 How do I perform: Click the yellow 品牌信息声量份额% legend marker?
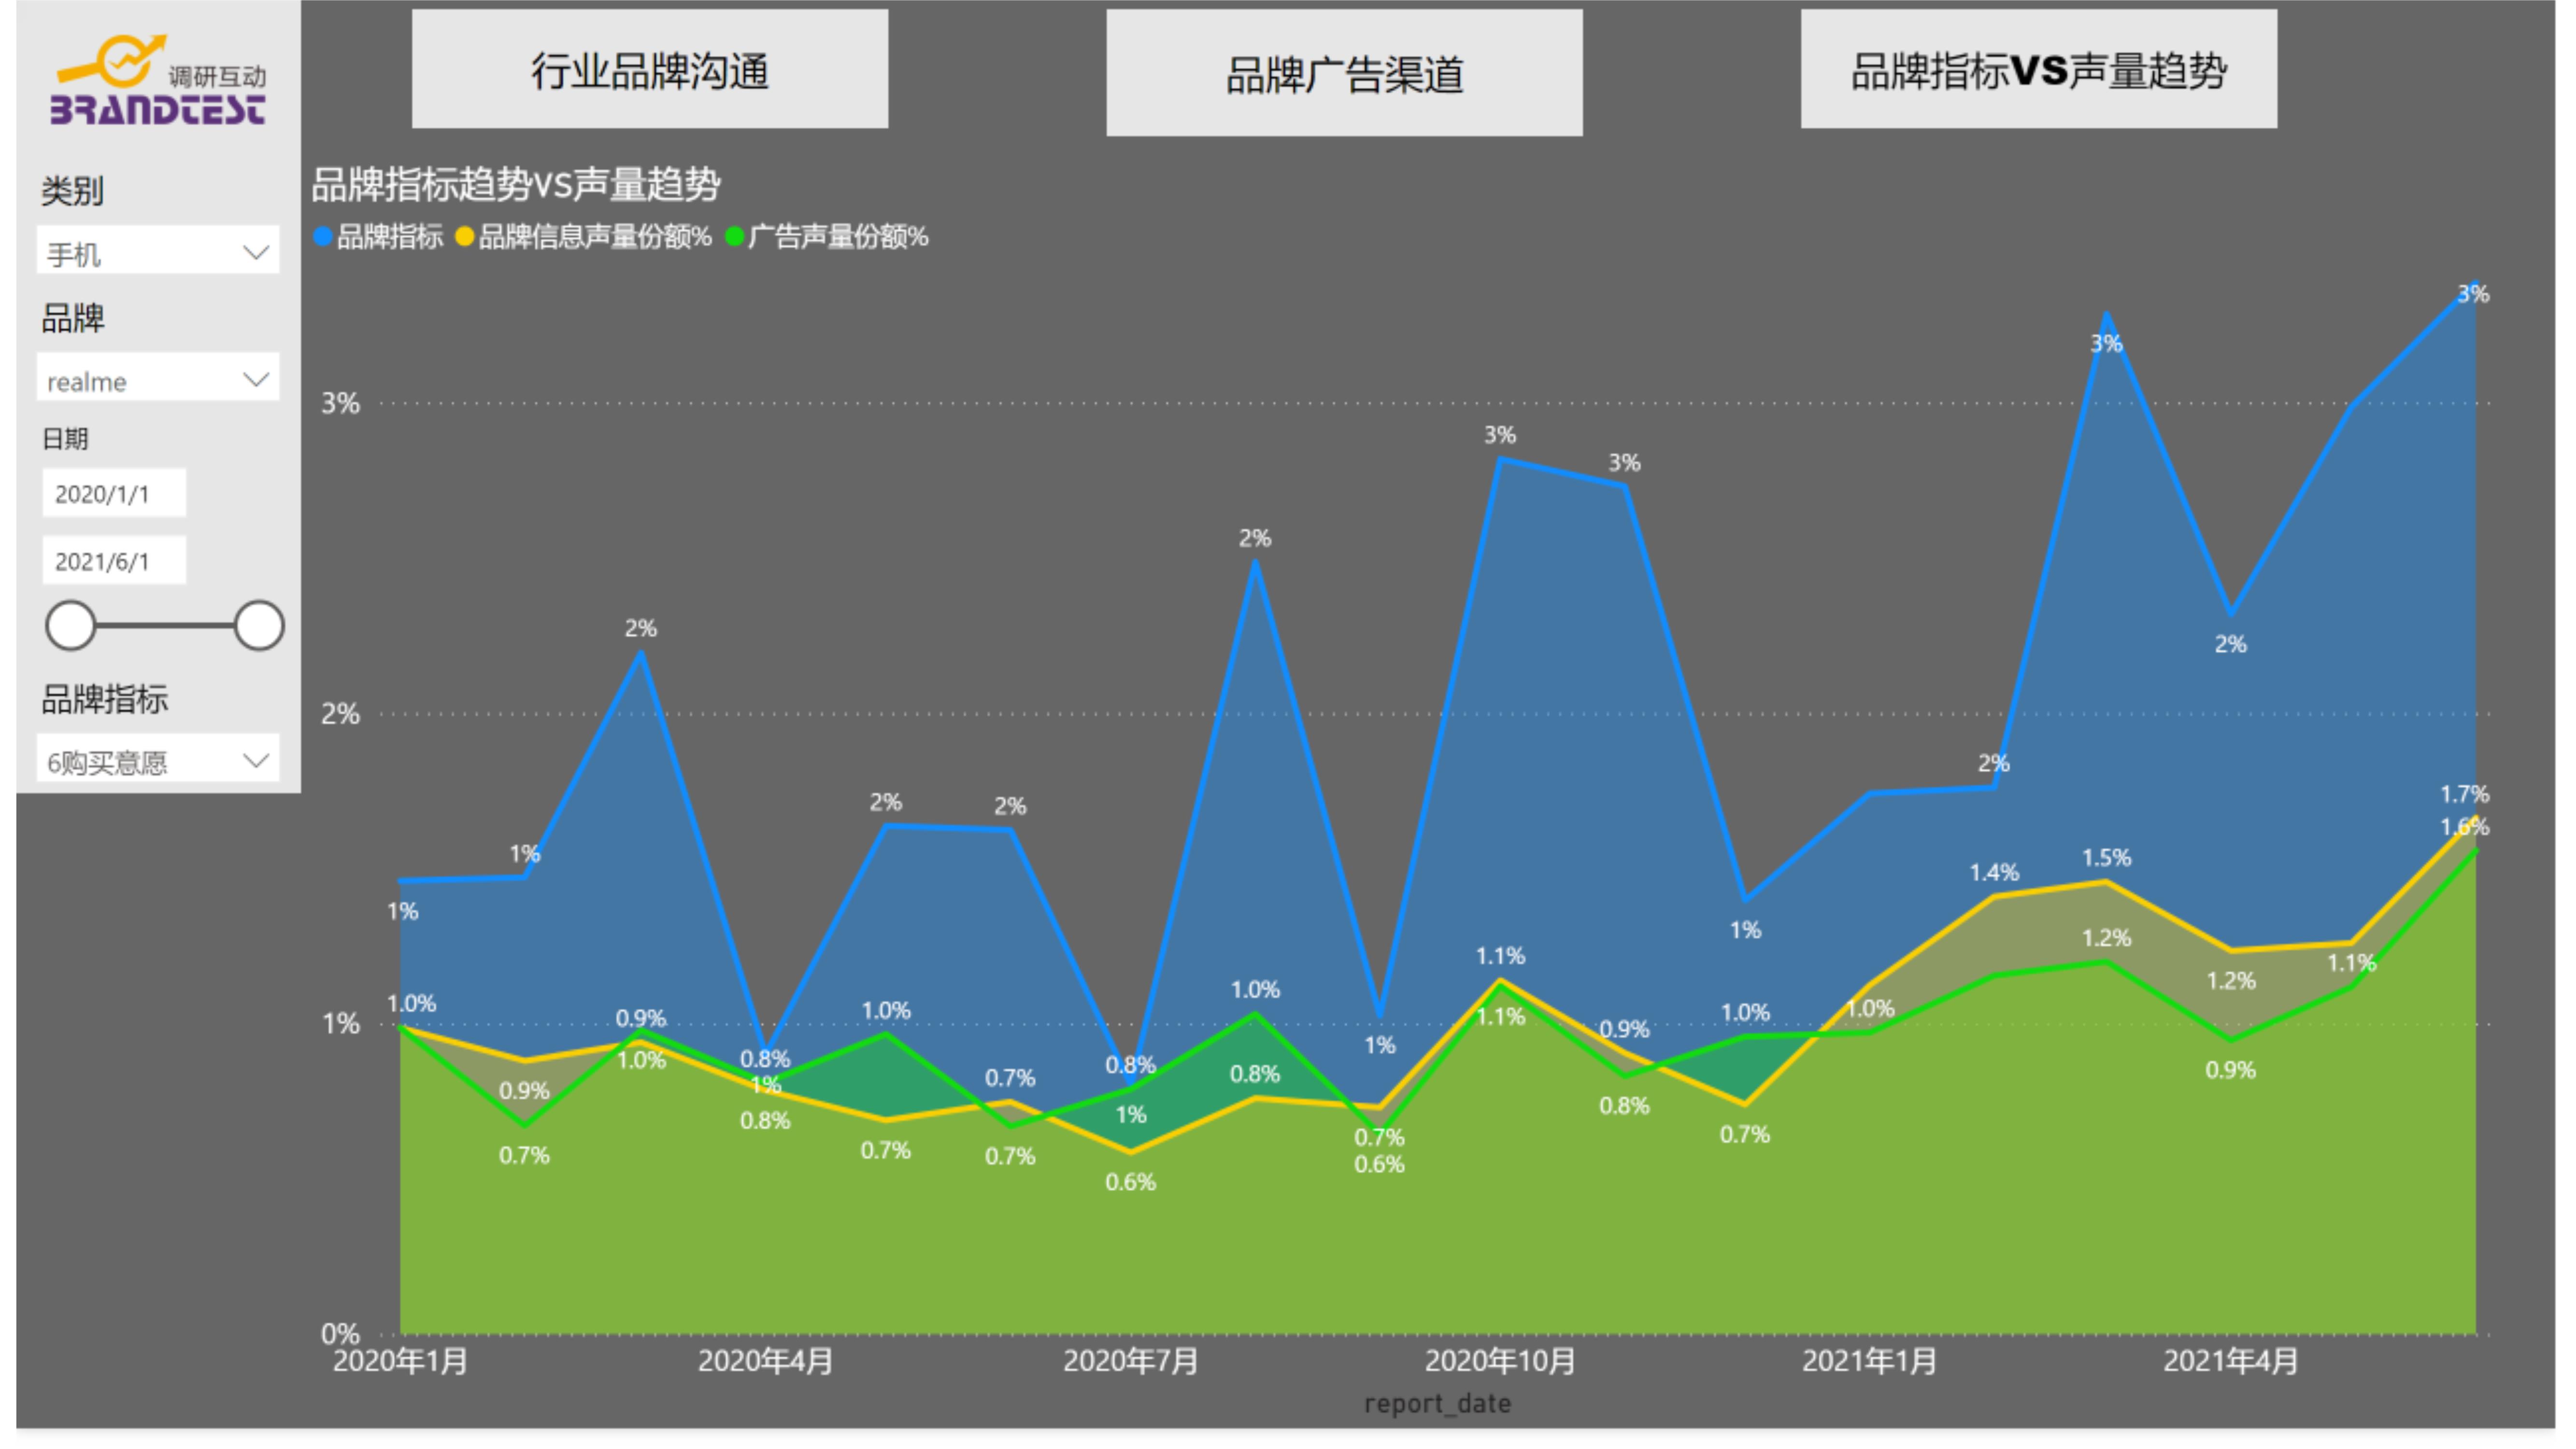(465, 237)
